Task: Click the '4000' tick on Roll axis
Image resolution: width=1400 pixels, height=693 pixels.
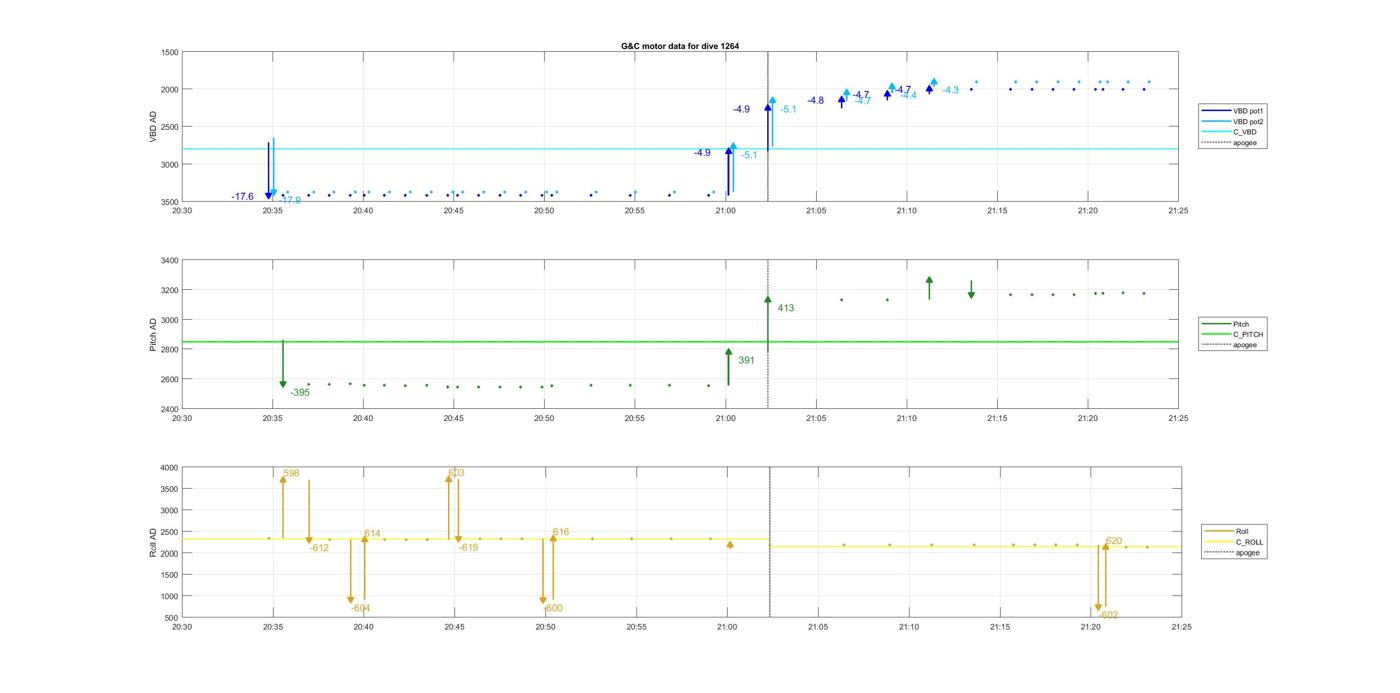Action: (x=169, y=467)
